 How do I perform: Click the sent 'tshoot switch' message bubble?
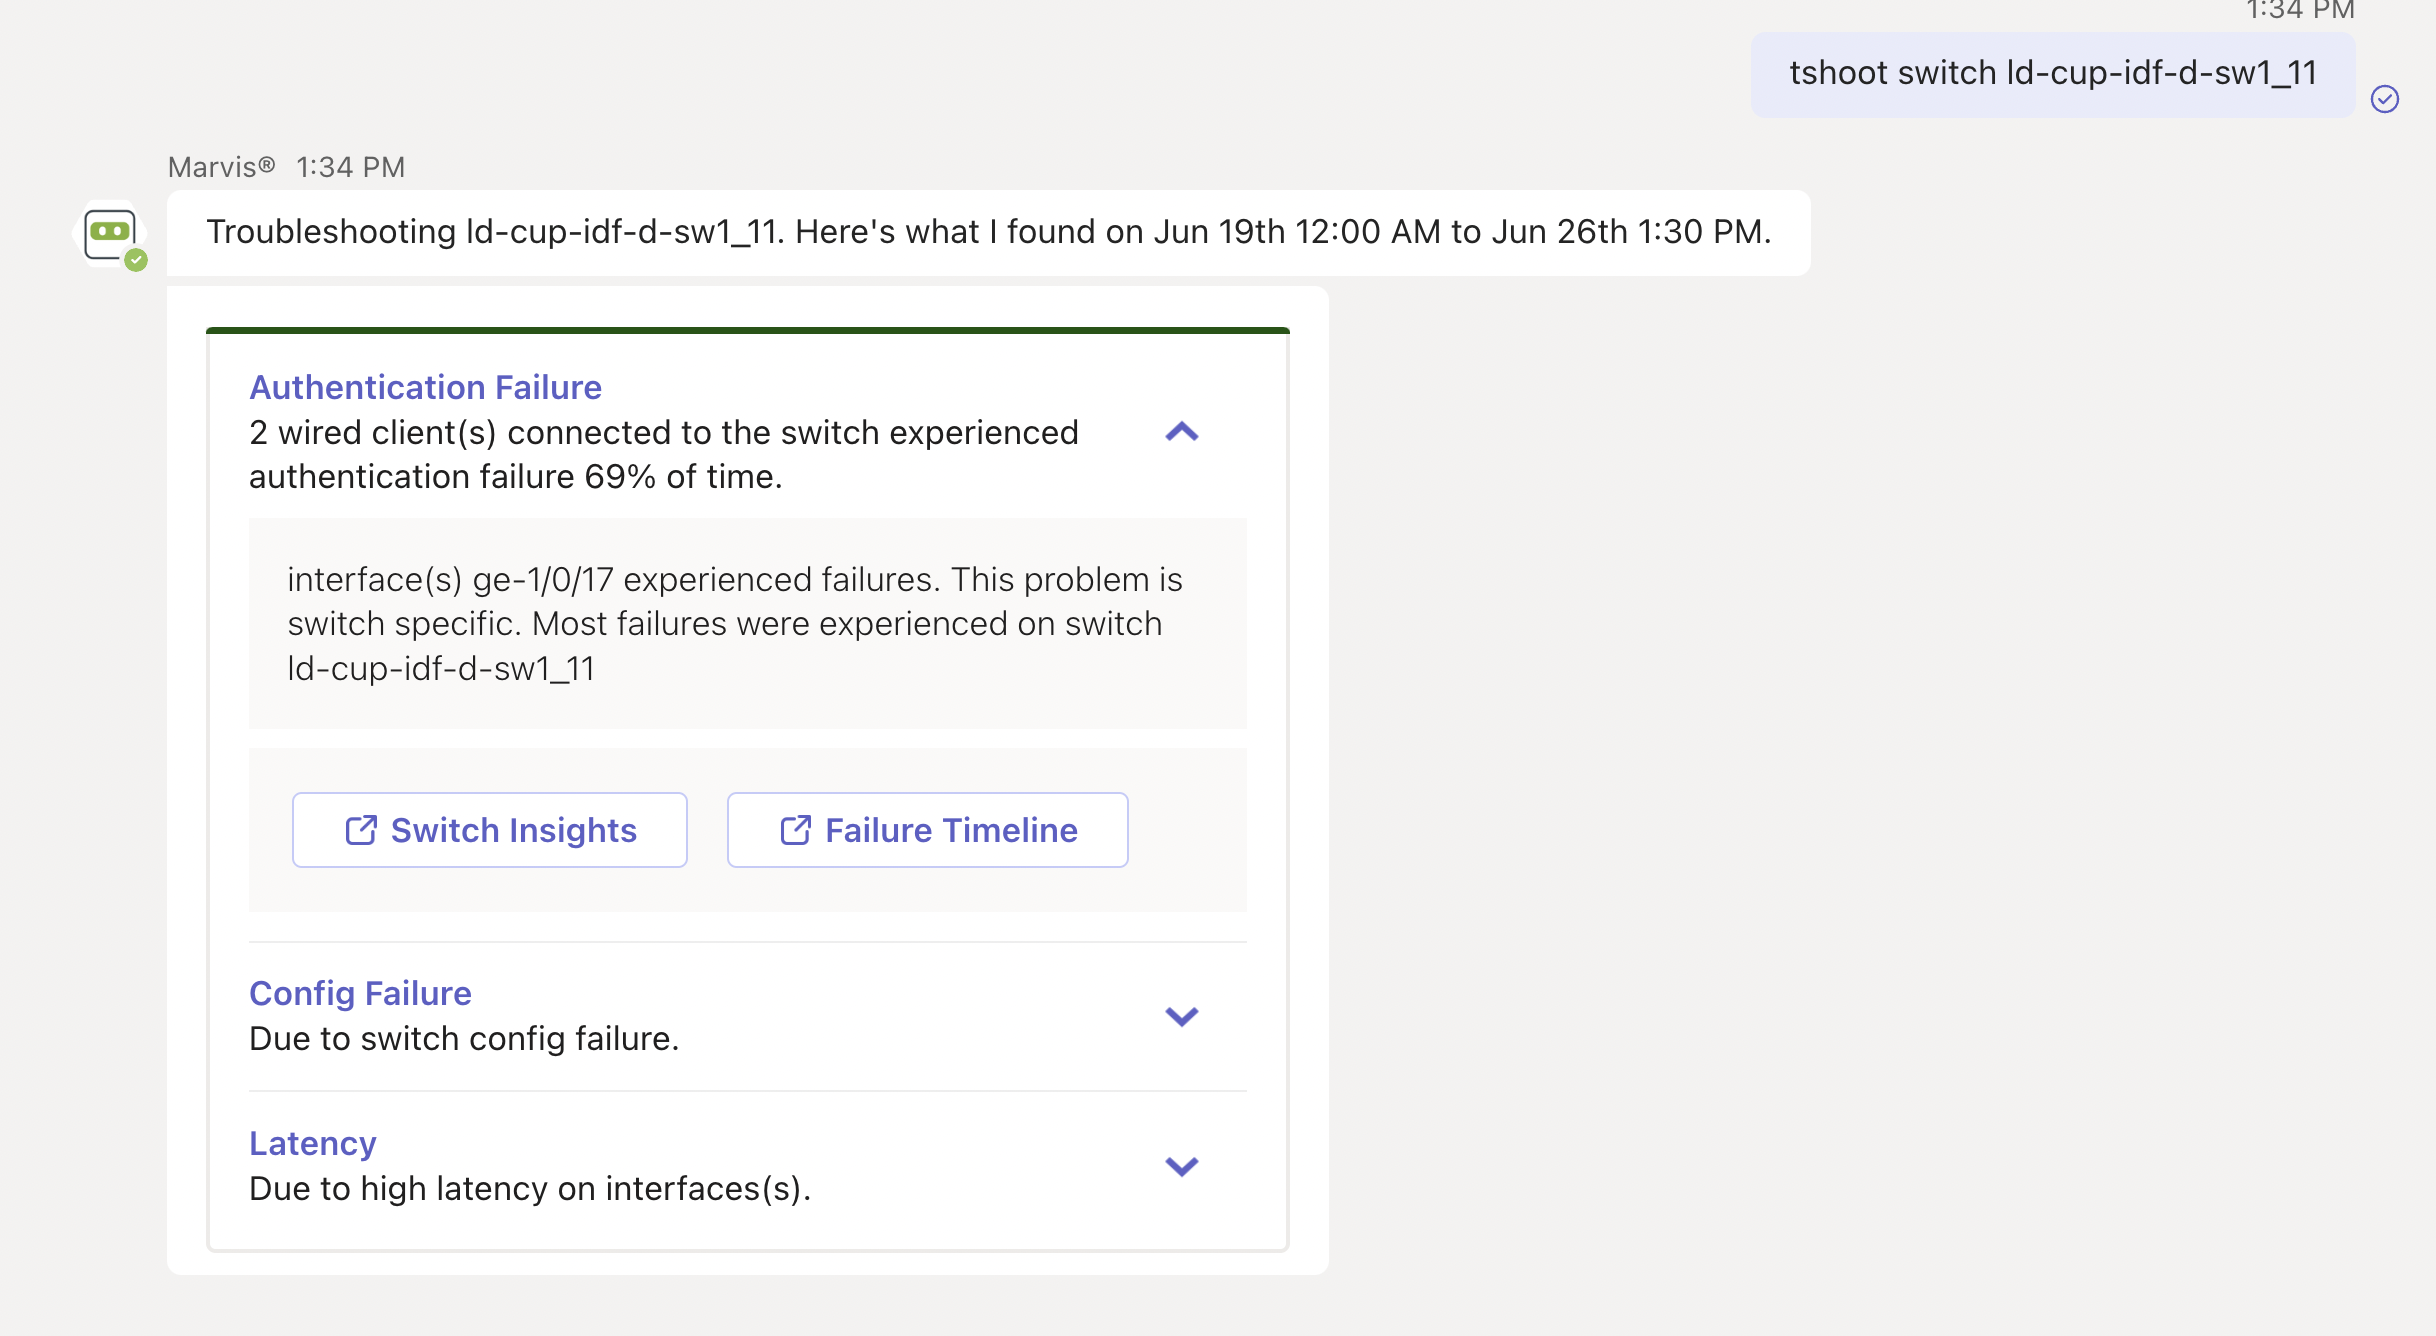pos(2052,74)
